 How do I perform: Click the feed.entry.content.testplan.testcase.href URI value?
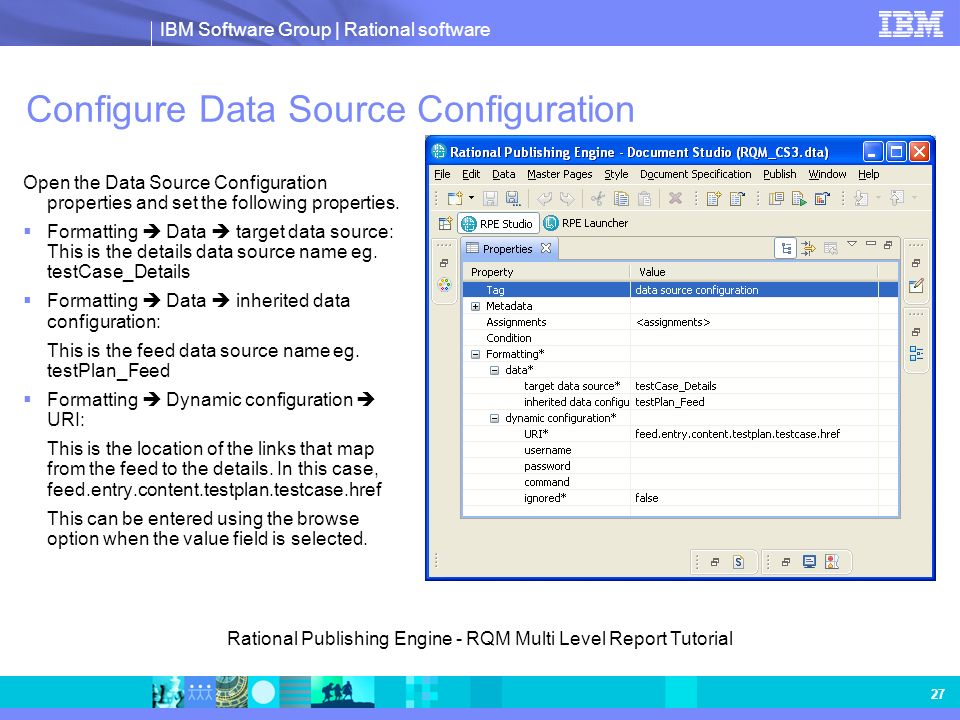754,434
